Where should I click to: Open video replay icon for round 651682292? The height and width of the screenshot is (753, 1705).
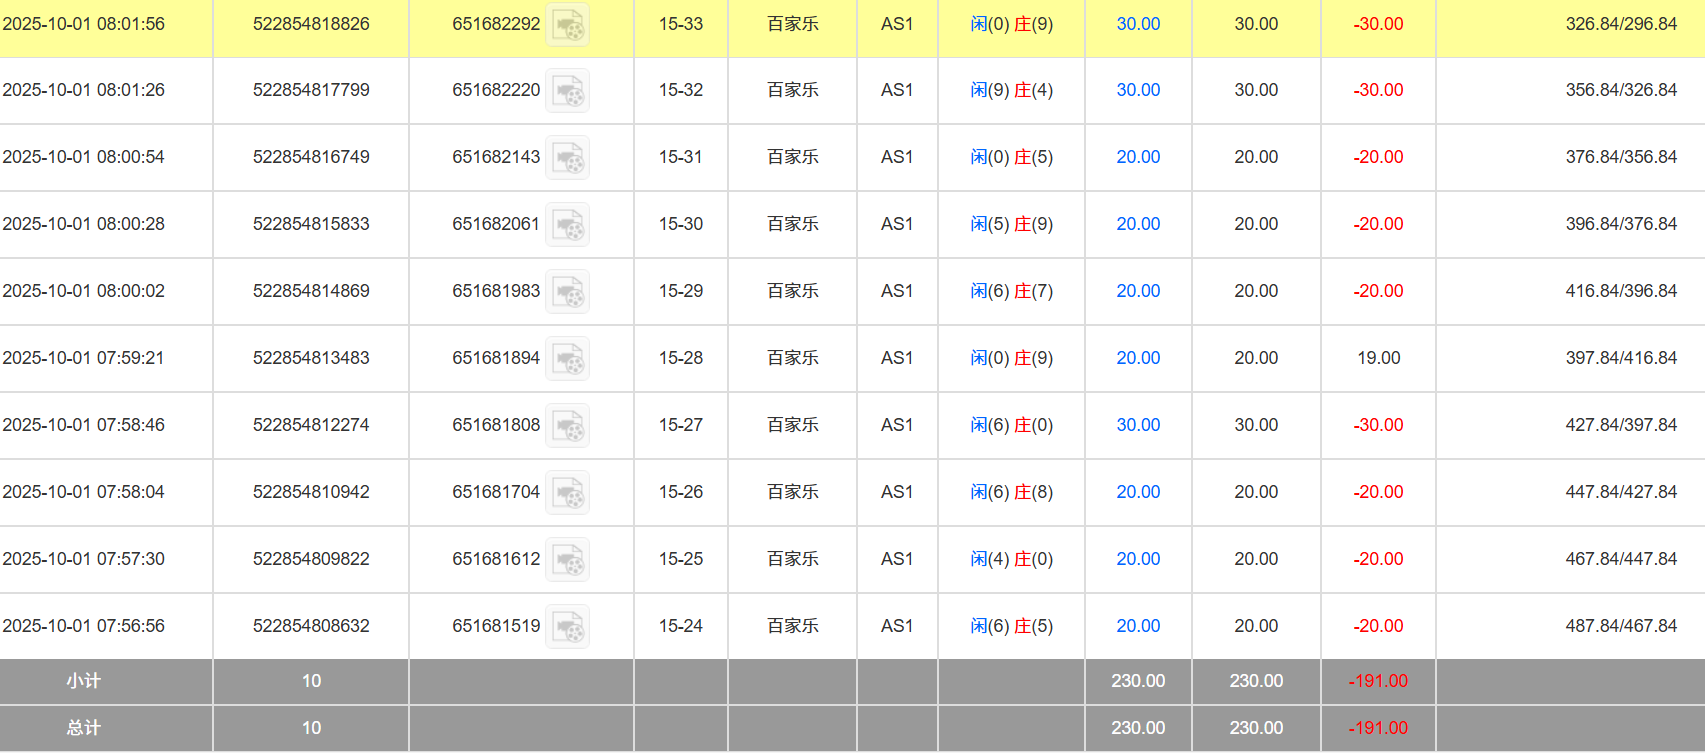(567, 25)
